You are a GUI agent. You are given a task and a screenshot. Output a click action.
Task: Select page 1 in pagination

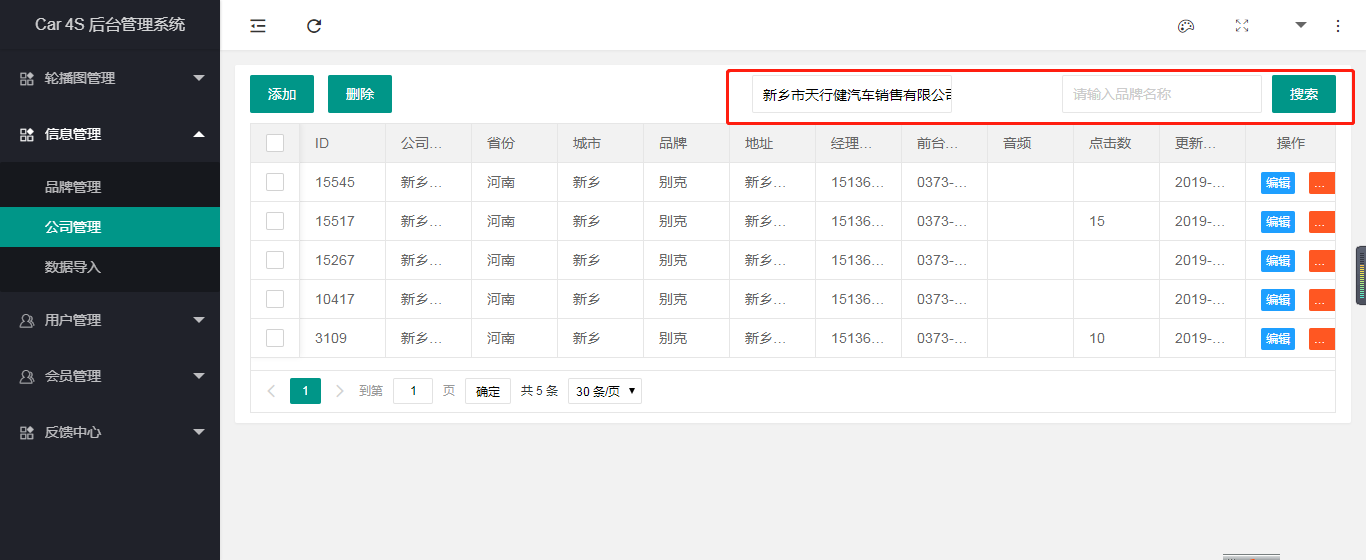(305, 391)
